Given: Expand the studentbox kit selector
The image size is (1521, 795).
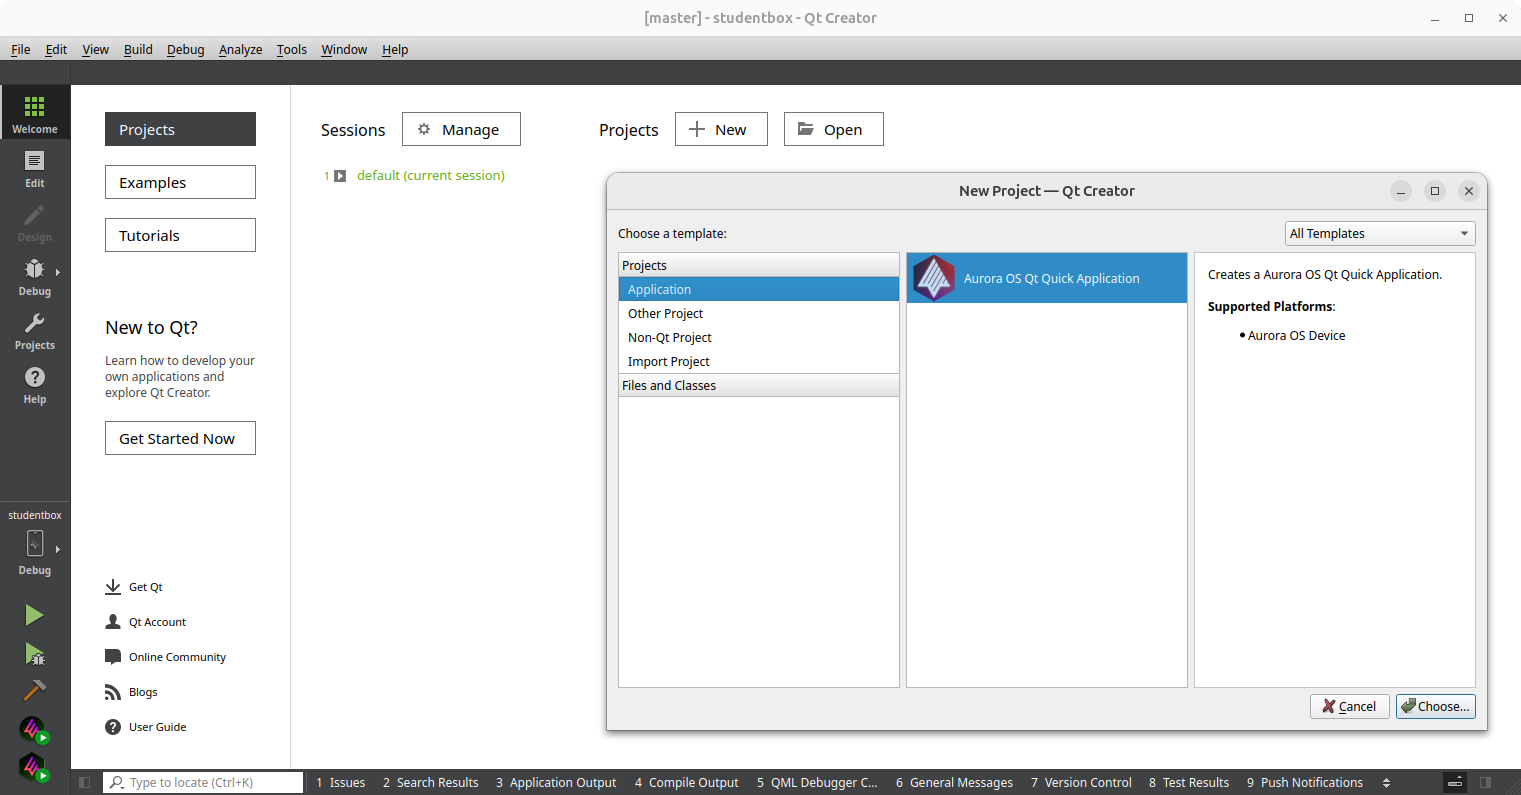Looking at the screenshot, I should pos(35,545).
